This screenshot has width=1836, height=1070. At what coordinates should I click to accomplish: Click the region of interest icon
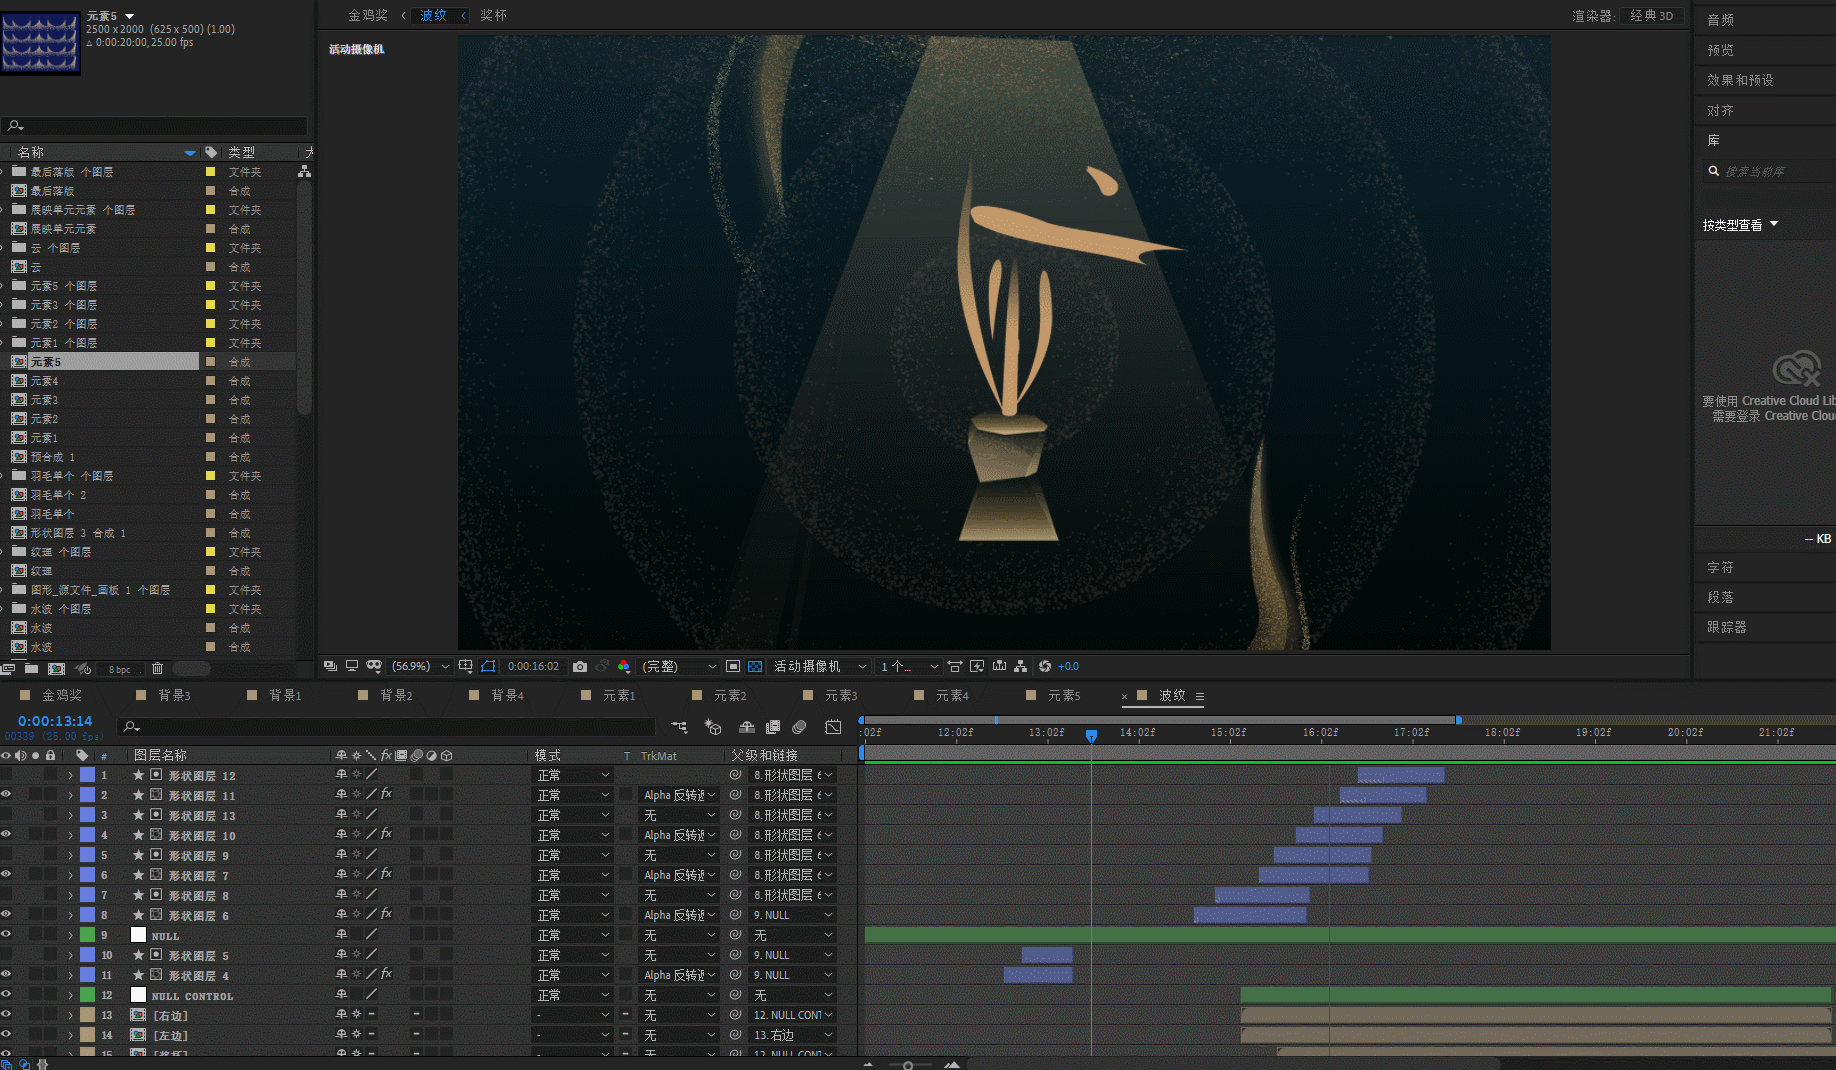[733, 666]
